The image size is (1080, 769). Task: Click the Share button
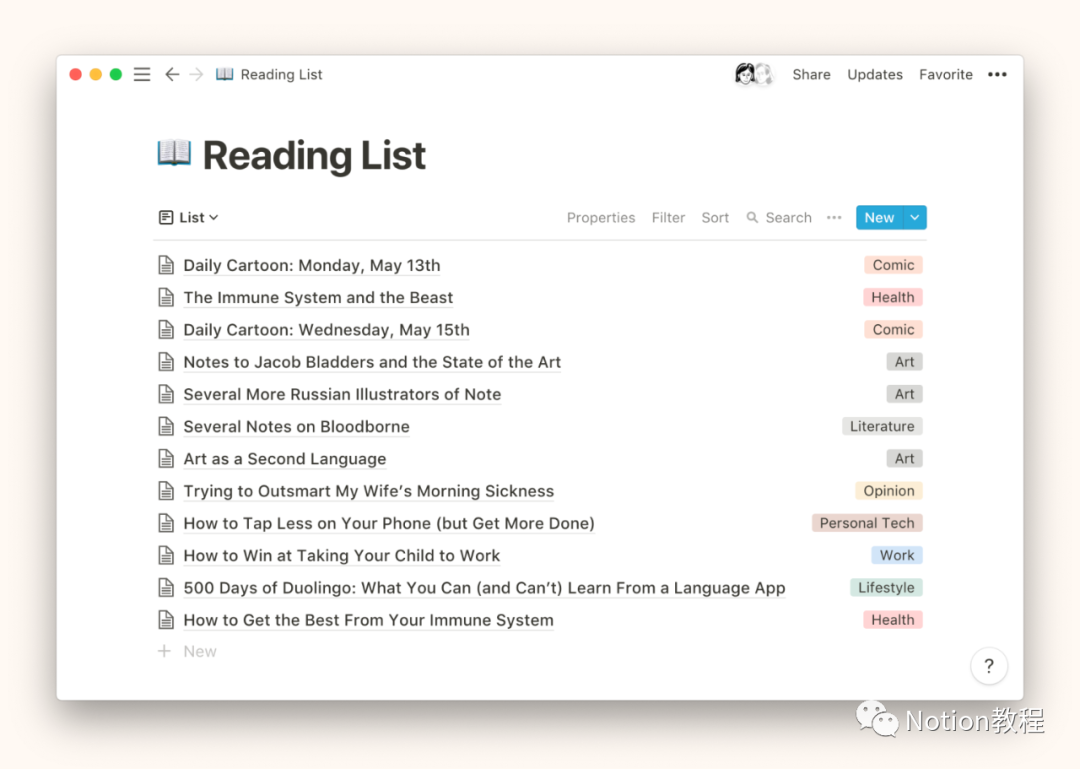click(811, 75)
